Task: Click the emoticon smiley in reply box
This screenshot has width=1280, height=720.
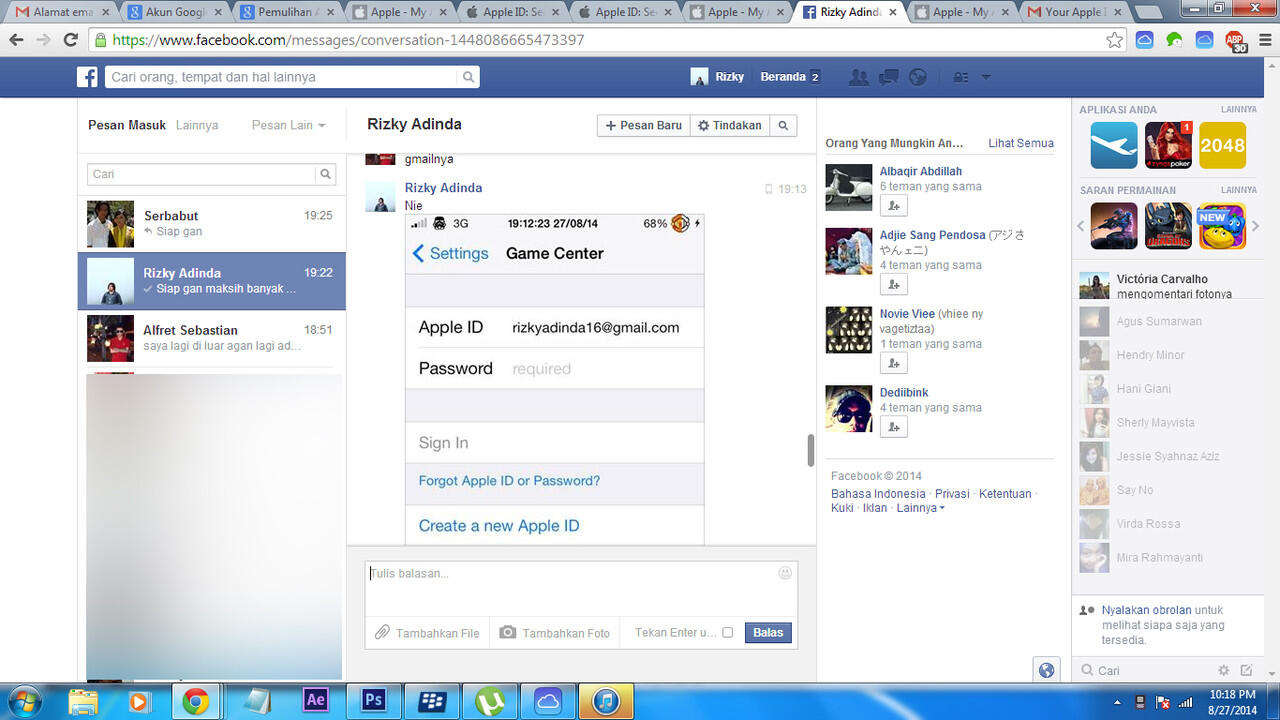Action: click(x=785, y=573)
